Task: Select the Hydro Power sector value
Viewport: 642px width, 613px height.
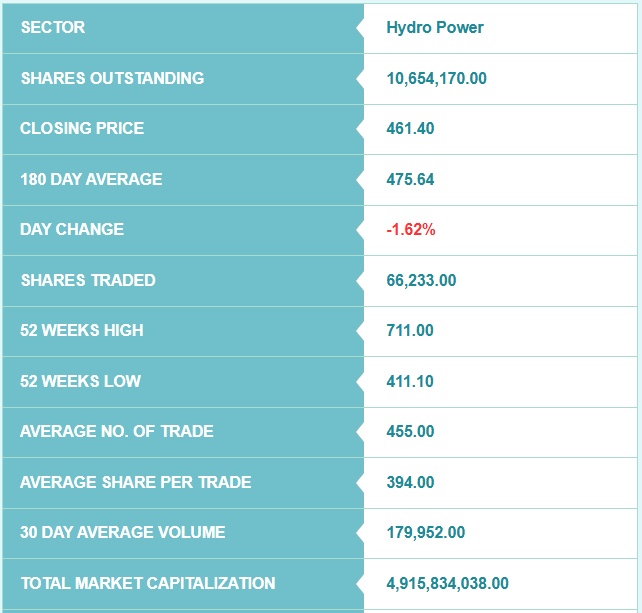Action: click(x=435, y=27)
